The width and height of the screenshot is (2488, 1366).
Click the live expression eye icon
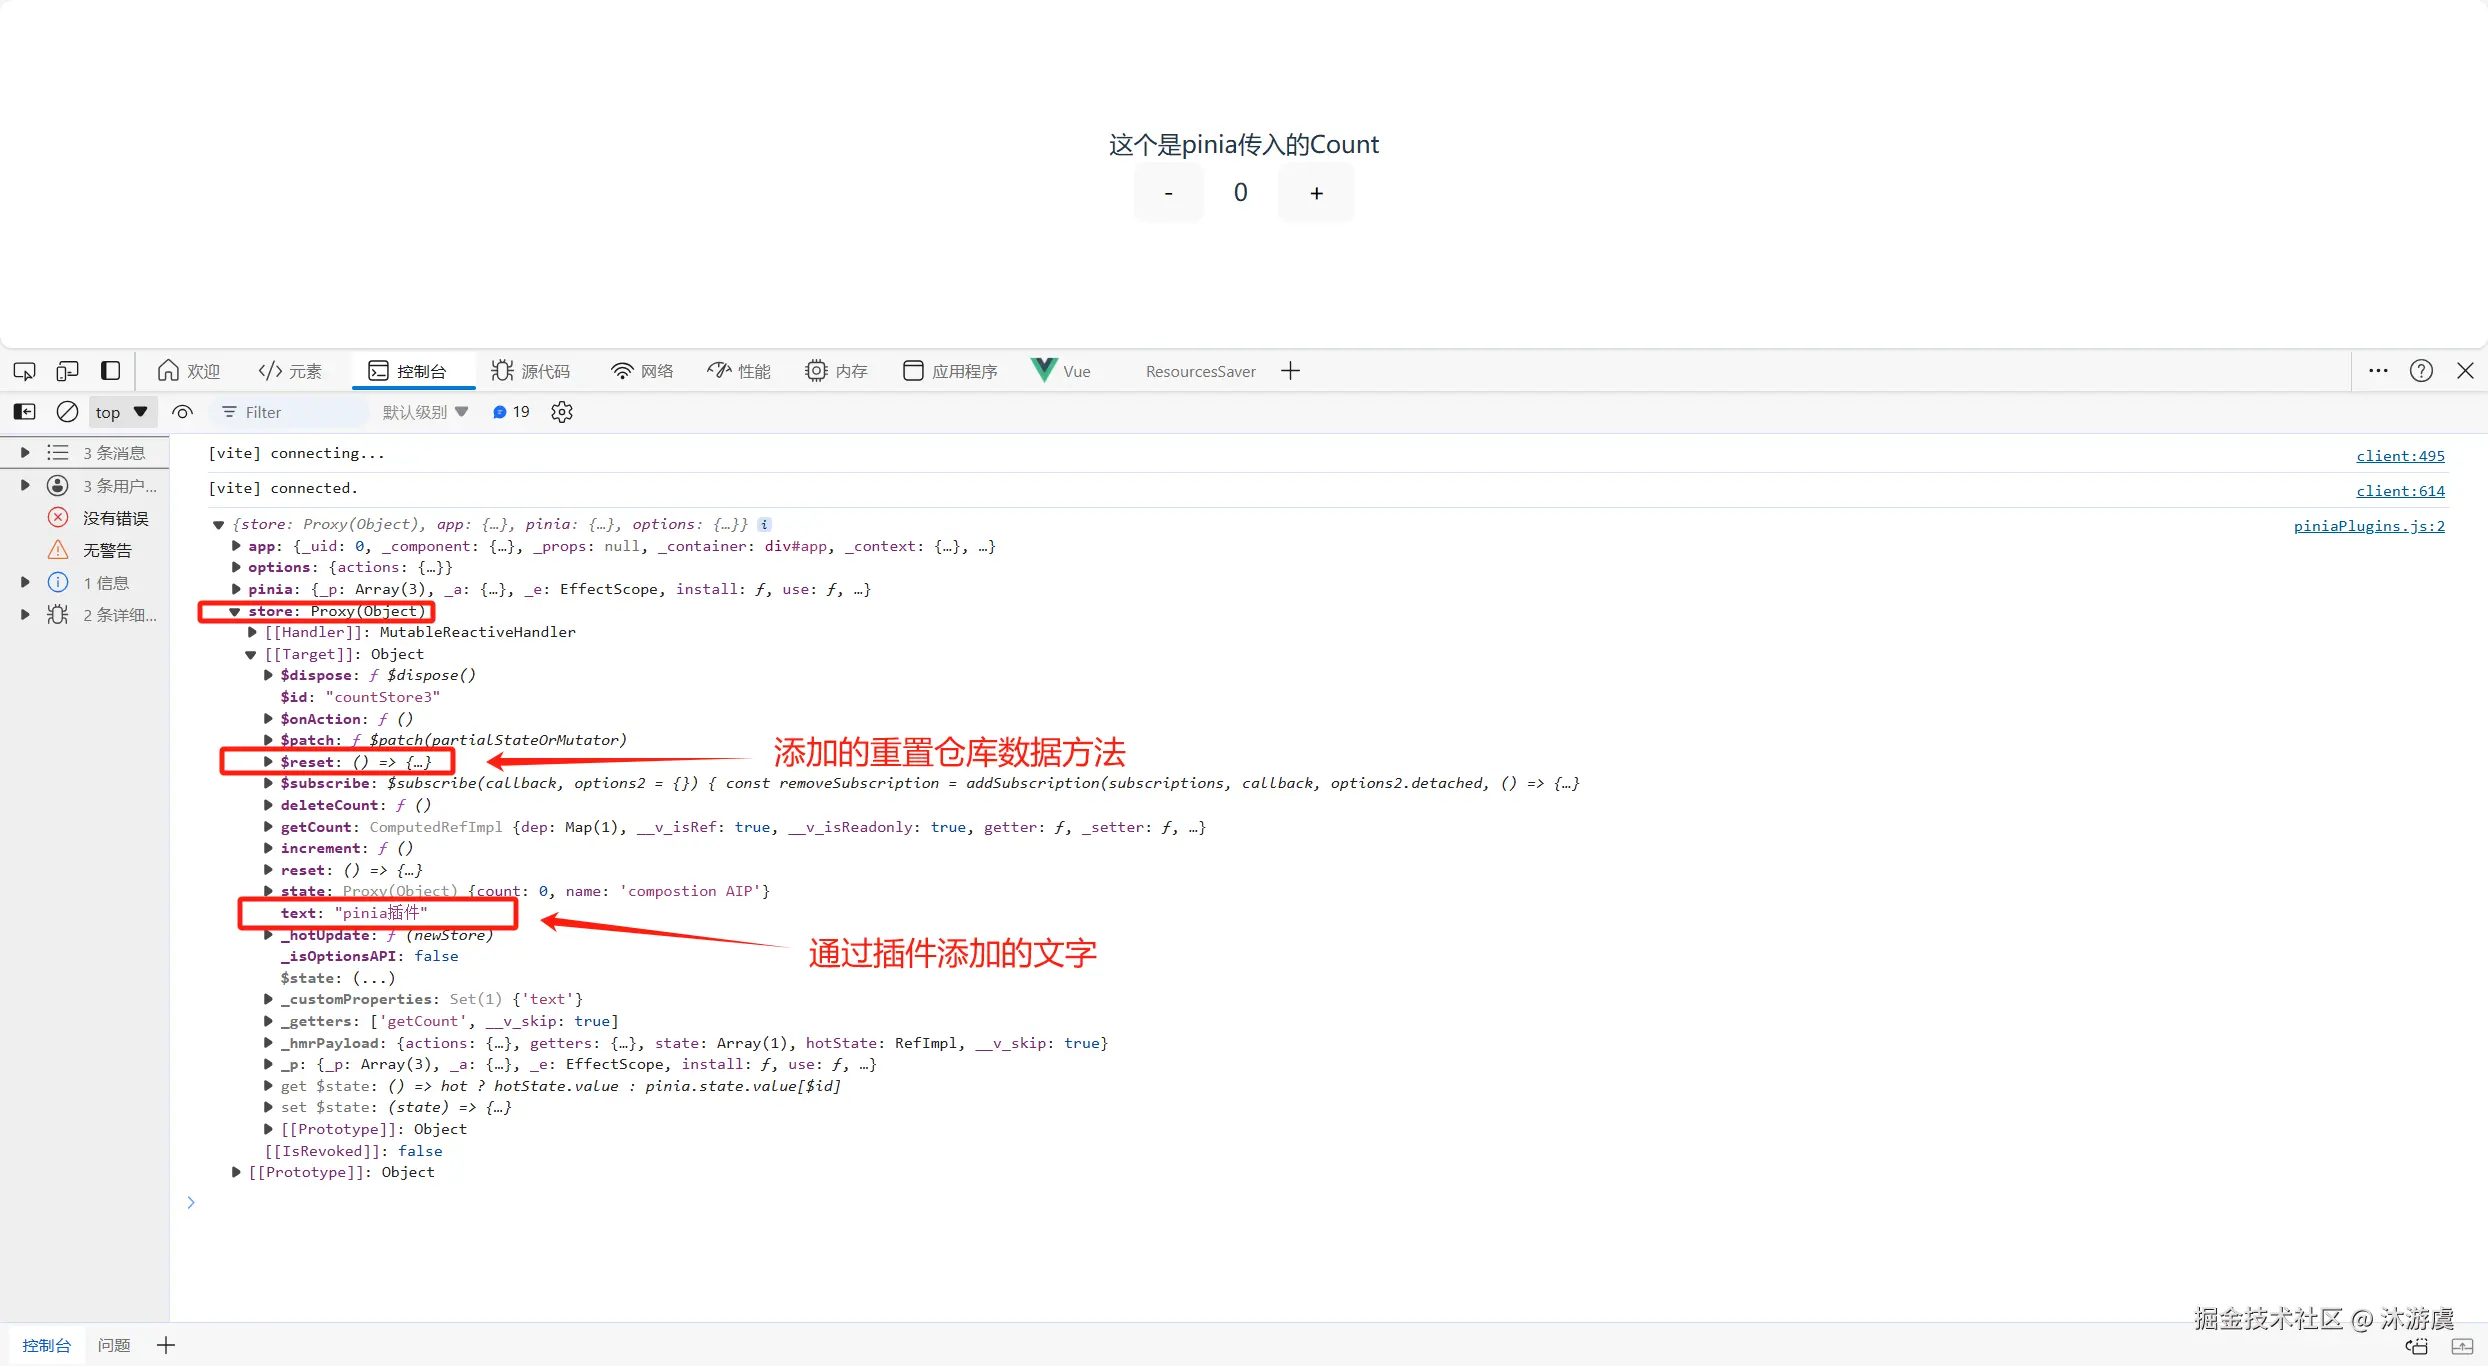coord(182,412)
